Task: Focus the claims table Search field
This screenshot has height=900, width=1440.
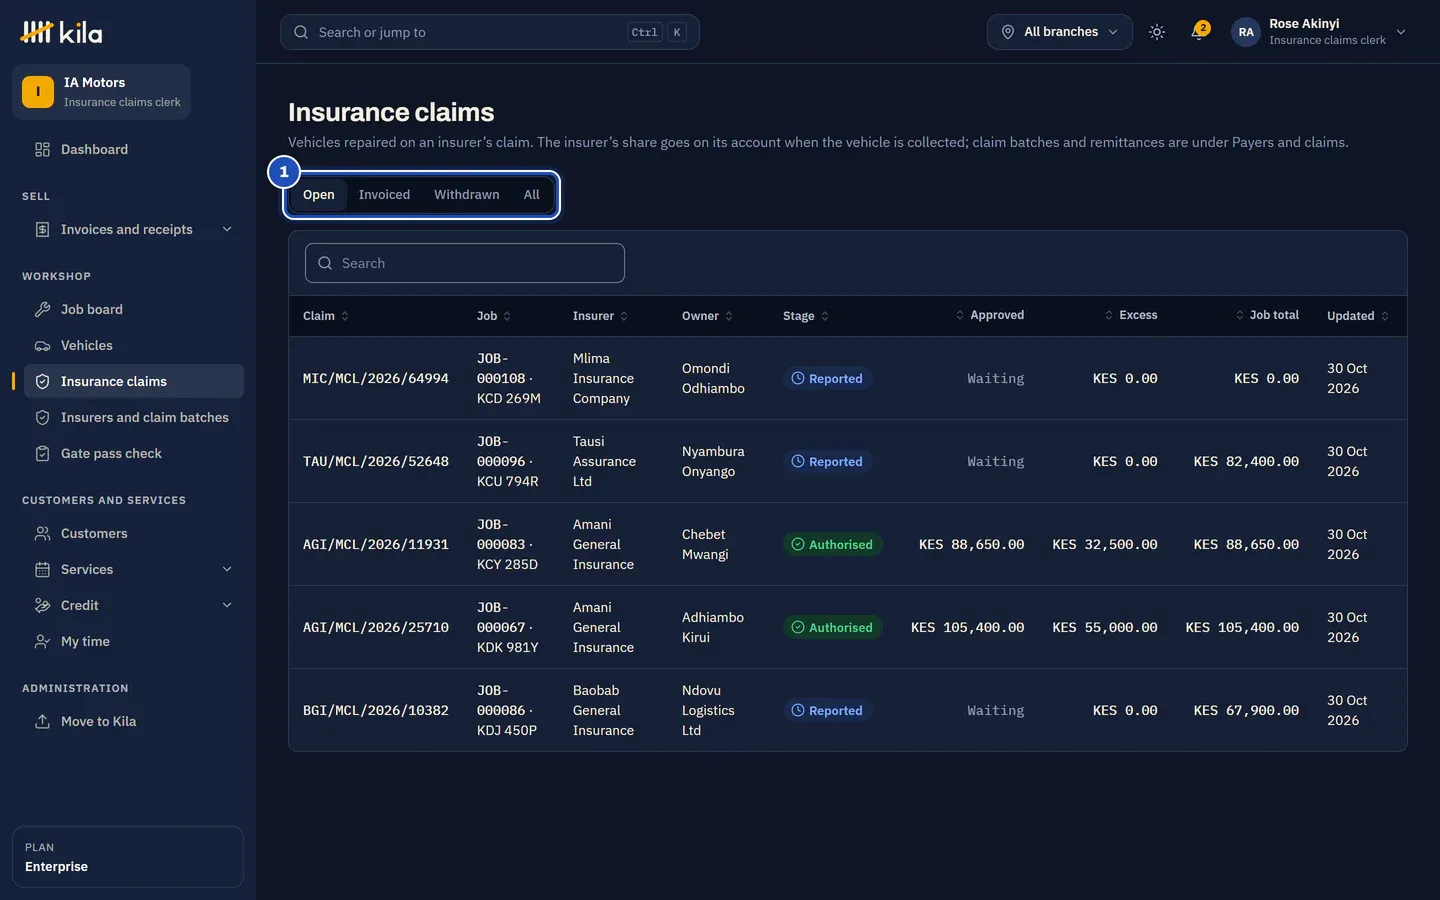Action: pyautogui.click(x=465, y=263)
